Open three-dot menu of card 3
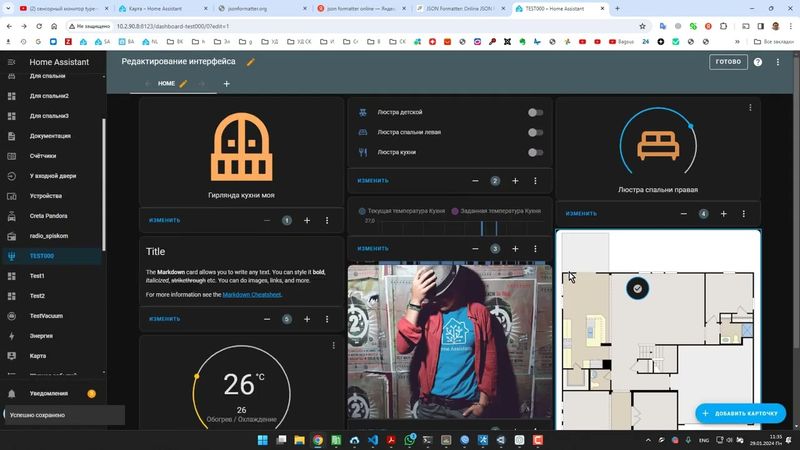The height and width of the screenshot is (450, 800). pyautogui.click(x=535, y=248)
